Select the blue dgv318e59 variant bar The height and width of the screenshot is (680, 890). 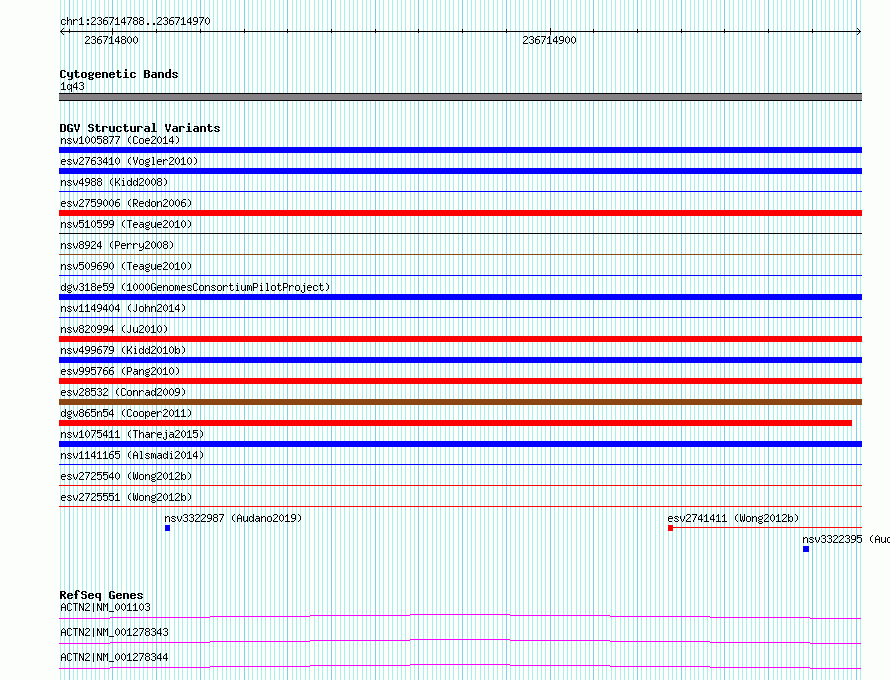coord(460,297)
